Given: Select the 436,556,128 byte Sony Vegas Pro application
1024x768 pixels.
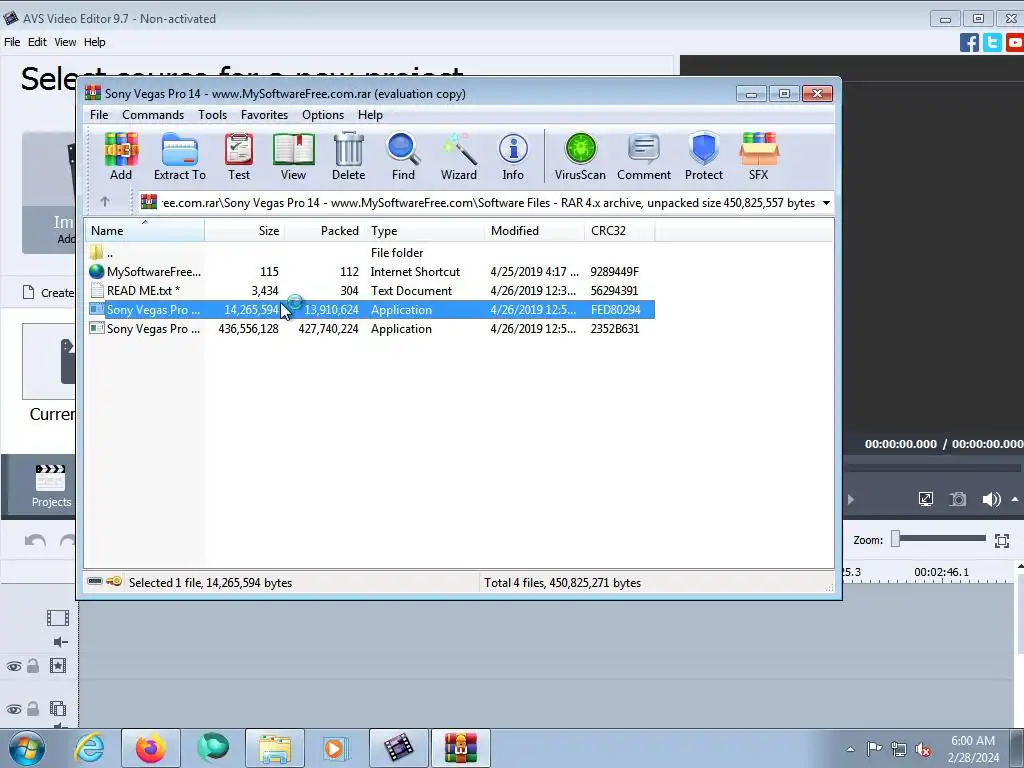Looking at the screenshot, I should tap(370, 328).
